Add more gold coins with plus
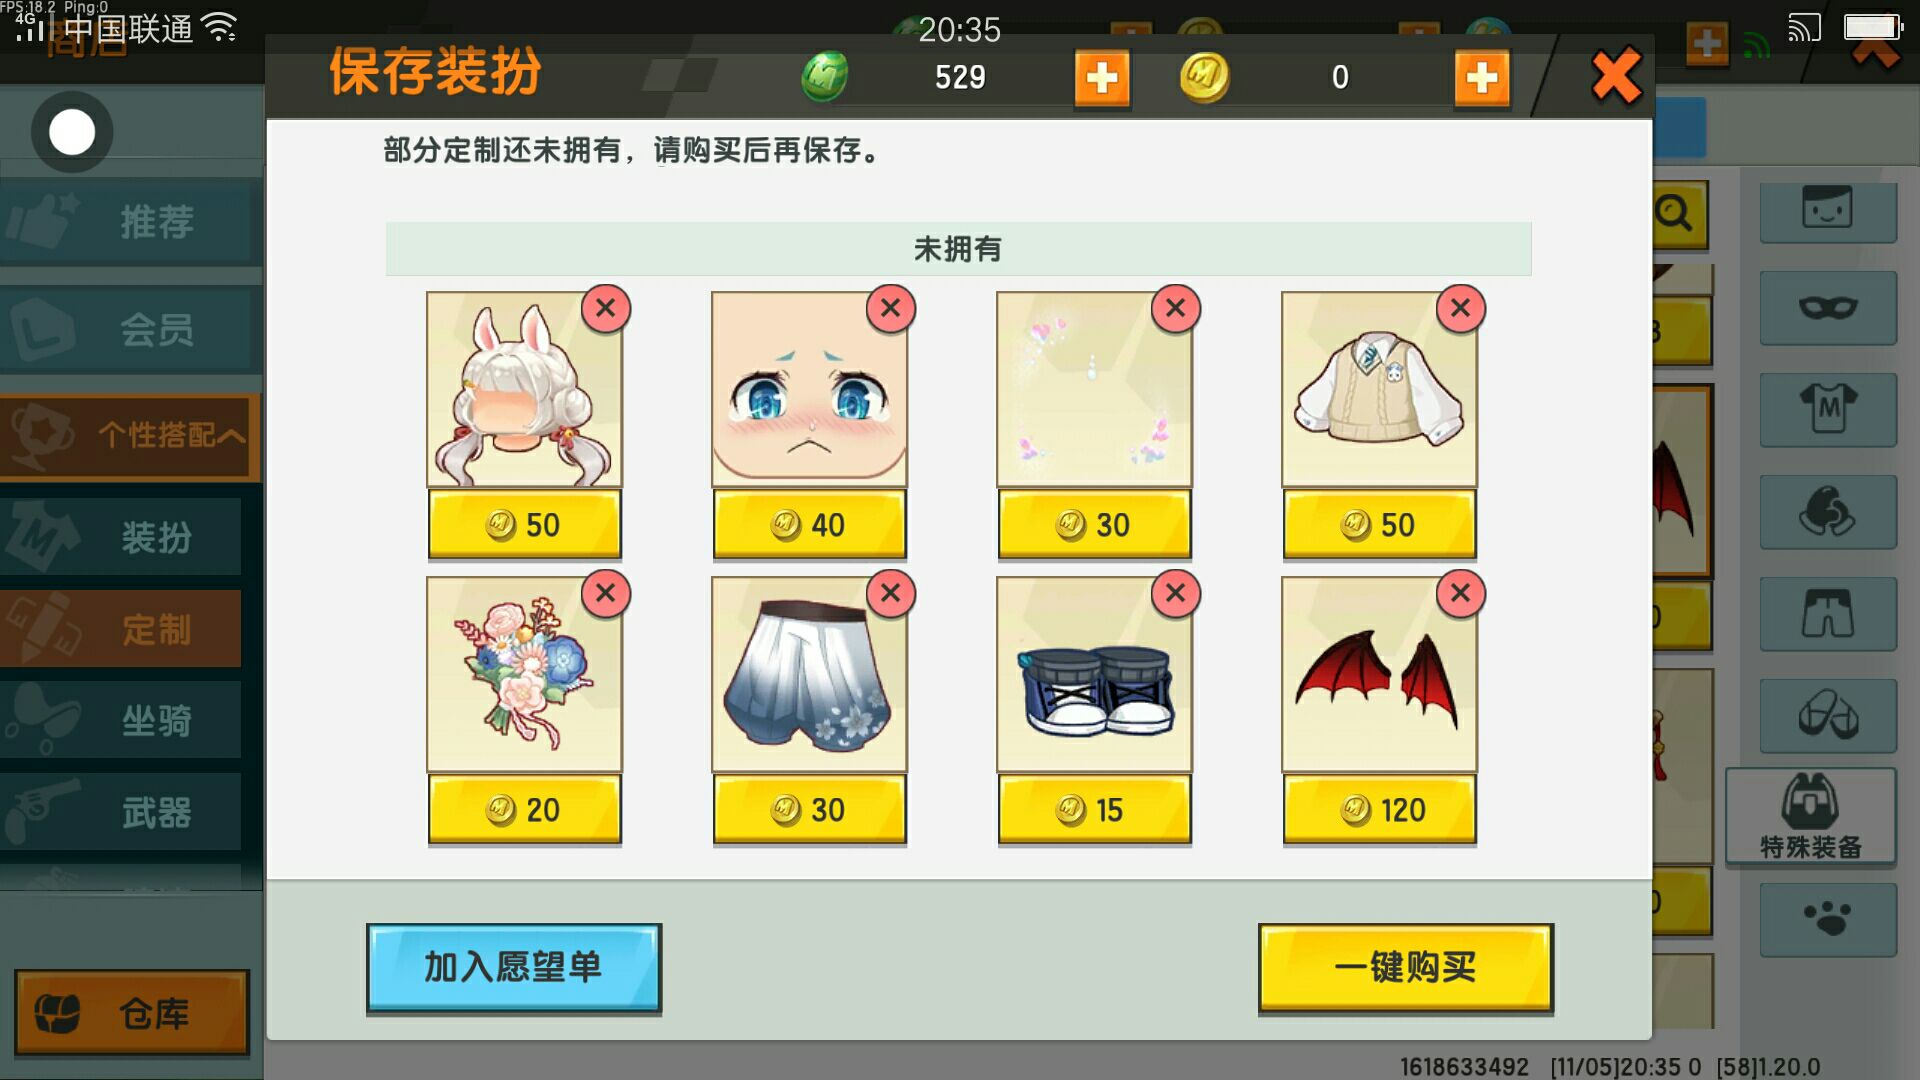 (x=1482, y=77)
